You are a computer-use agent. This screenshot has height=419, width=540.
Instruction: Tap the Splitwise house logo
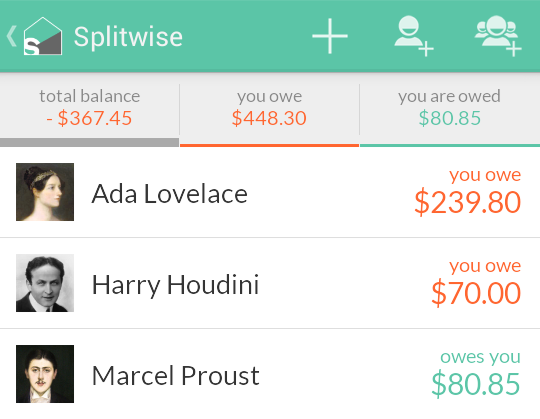pos(43,36)
